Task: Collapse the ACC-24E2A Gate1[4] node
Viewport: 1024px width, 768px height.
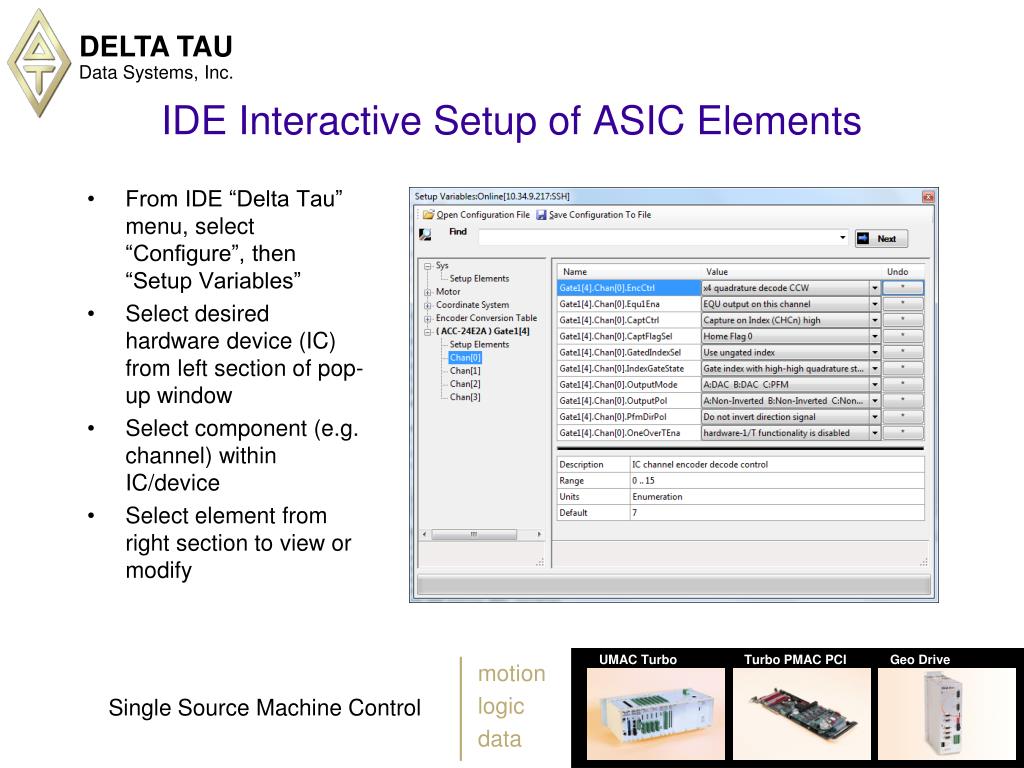Action: click(x=428, y=331)
